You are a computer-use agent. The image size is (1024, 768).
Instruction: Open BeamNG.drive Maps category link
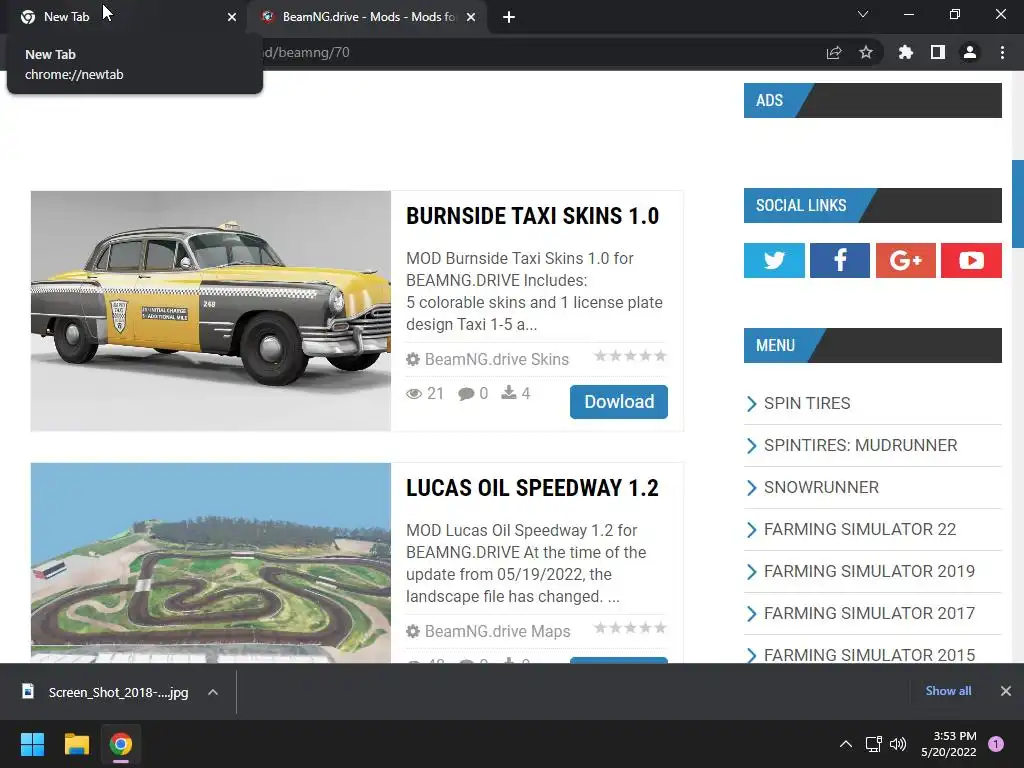(x=497, y=632)
